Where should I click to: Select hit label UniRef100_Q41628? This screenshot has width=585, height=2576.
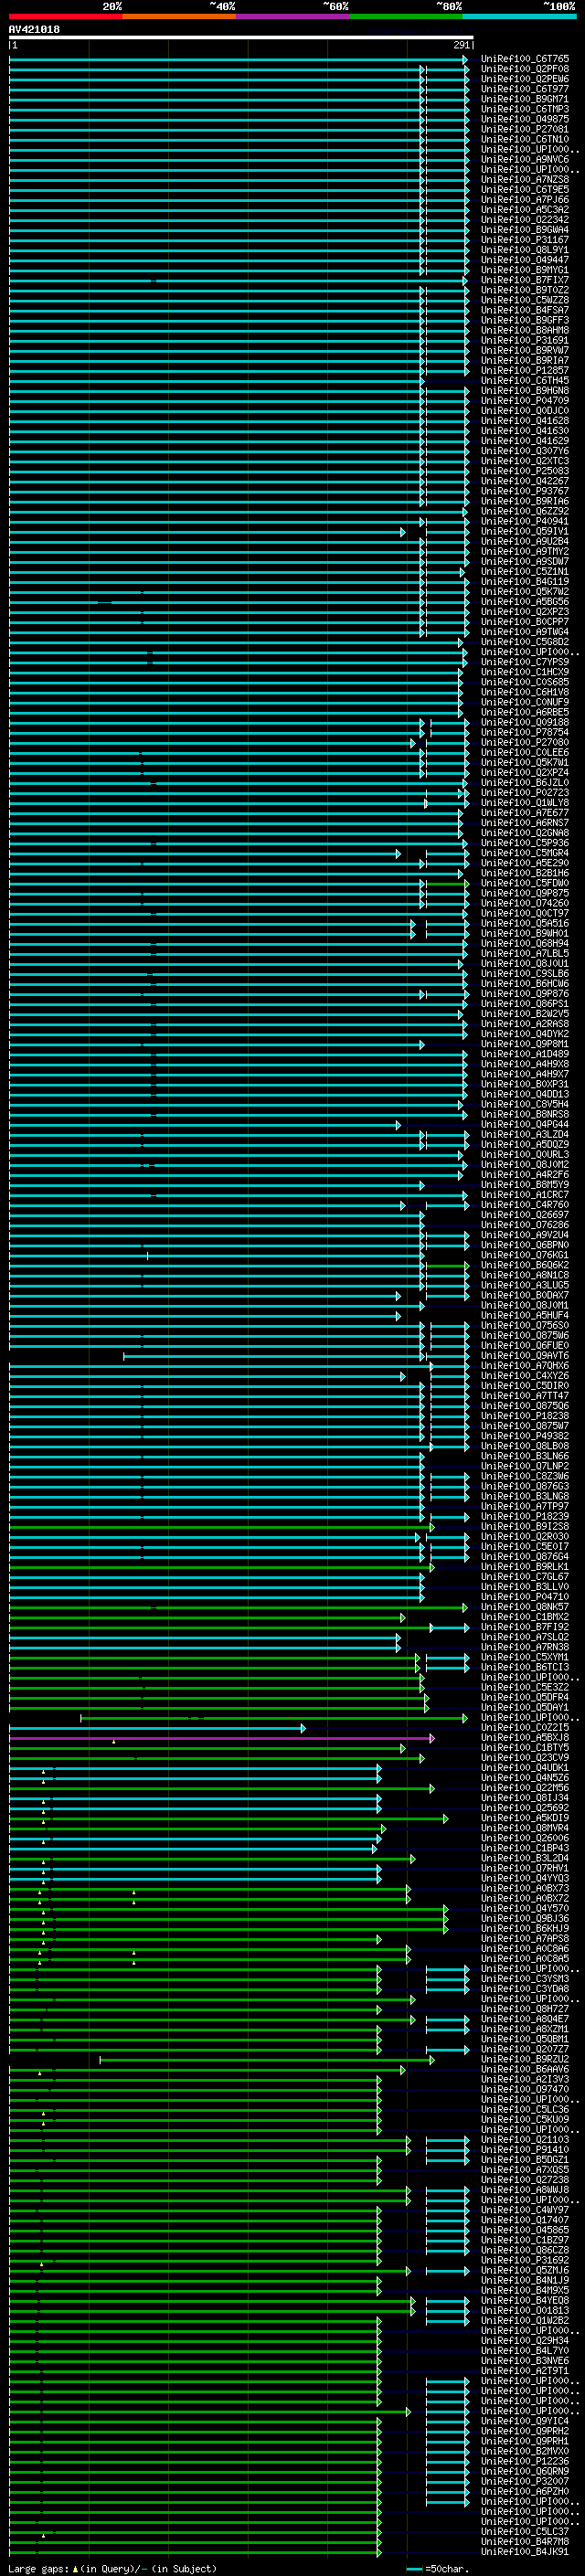[525, 421]
